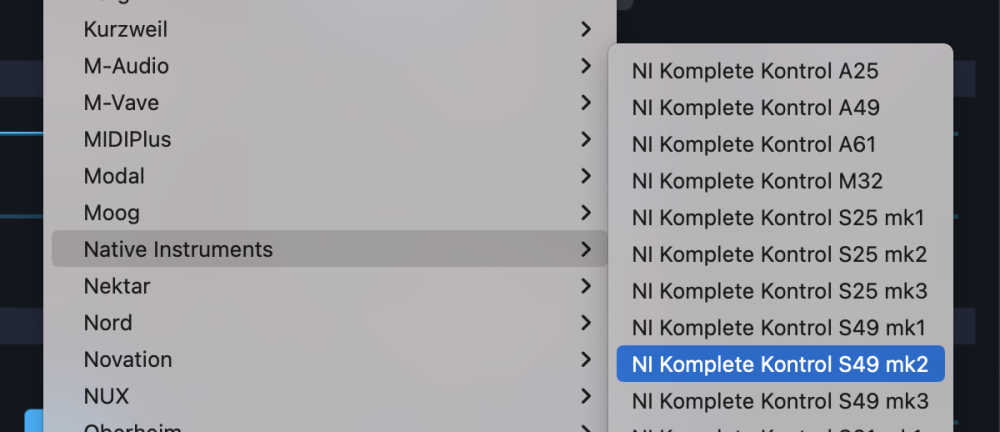Open the MIDIPlus manufacturer entry
This screenshot has width=1000, height=432.
(x=330, y=139)
